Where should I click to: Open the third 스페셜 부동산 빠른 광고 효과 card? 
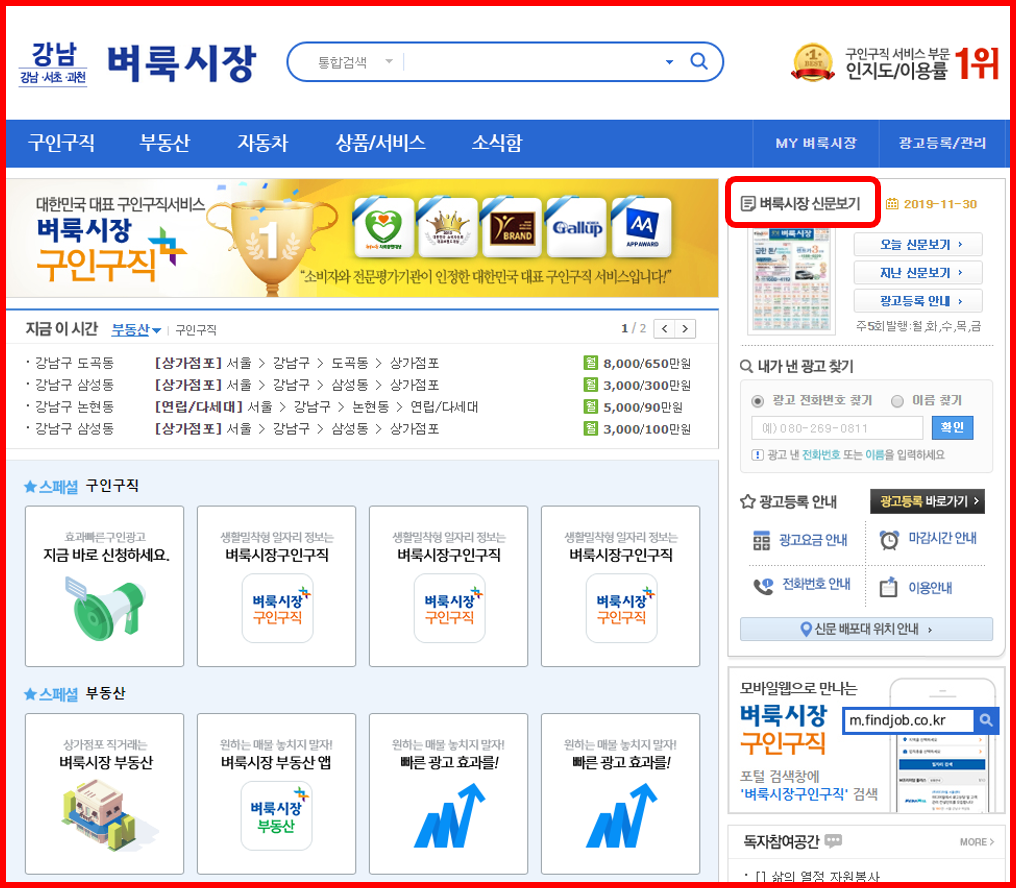(448, 794)
